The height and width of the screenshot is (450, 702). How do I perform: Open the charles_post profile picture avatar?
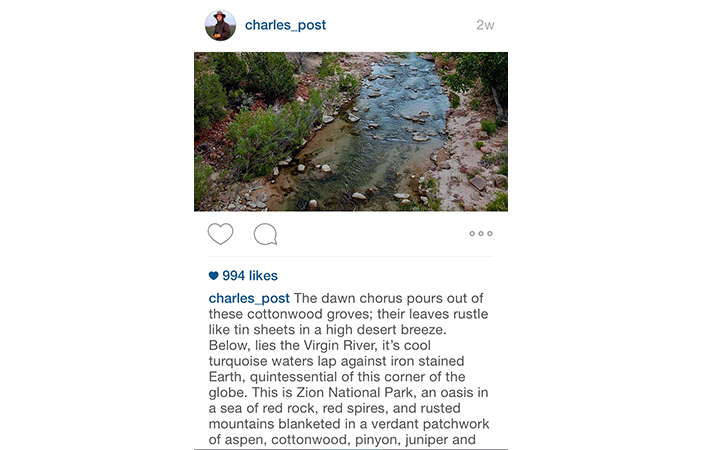[220, 25]
